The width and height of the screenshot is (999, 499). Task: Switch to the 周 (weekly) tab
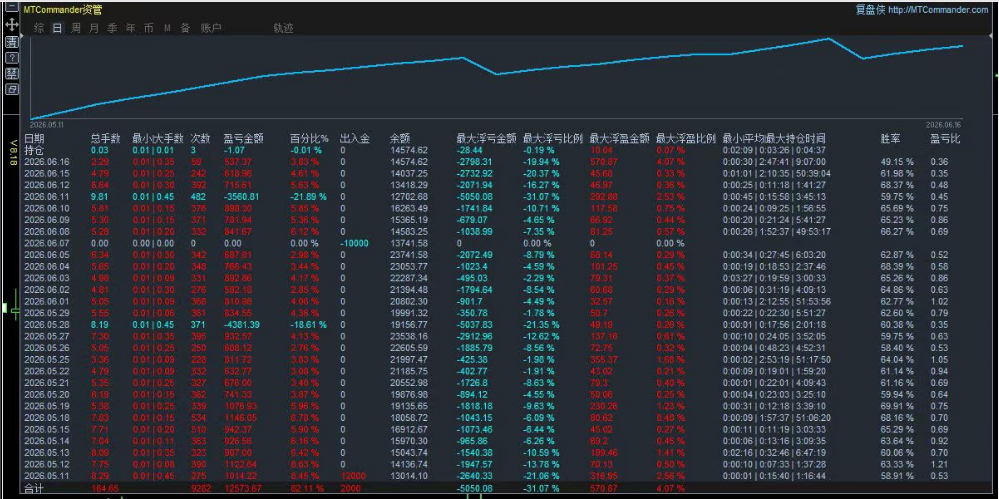[76, 28]
